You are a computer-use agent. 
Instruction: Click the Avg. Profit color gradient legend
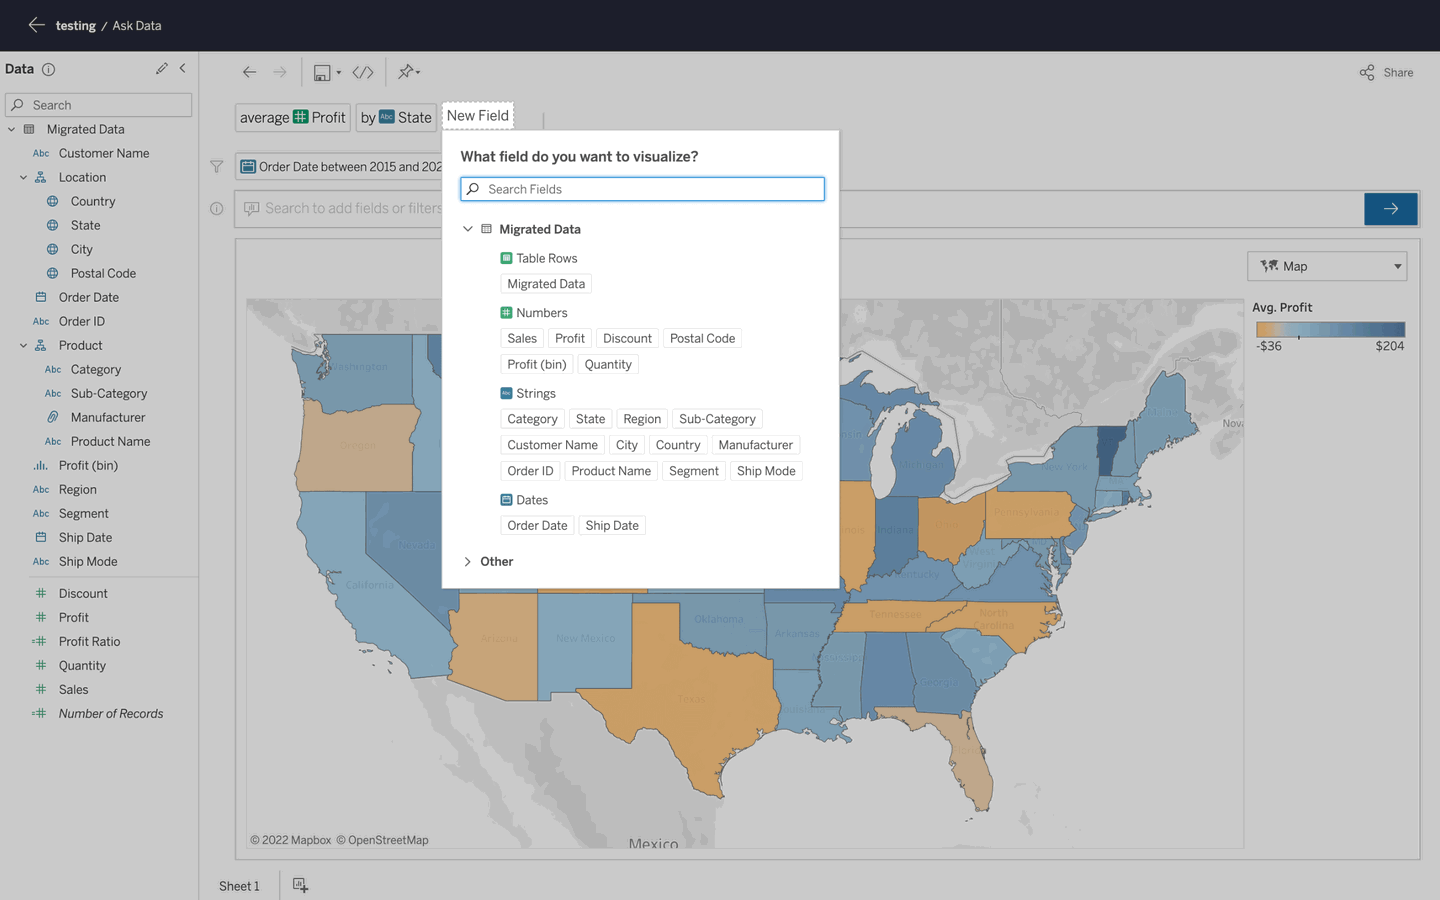click(1329, 330)
